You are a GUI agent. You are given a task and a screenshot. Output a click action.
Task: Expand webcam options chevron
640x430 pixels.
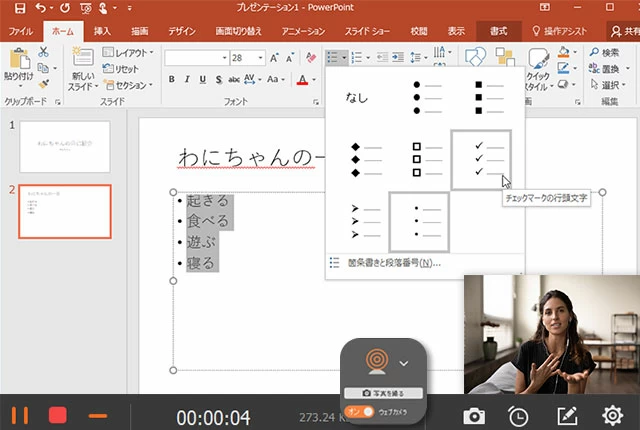click(404, 363)
